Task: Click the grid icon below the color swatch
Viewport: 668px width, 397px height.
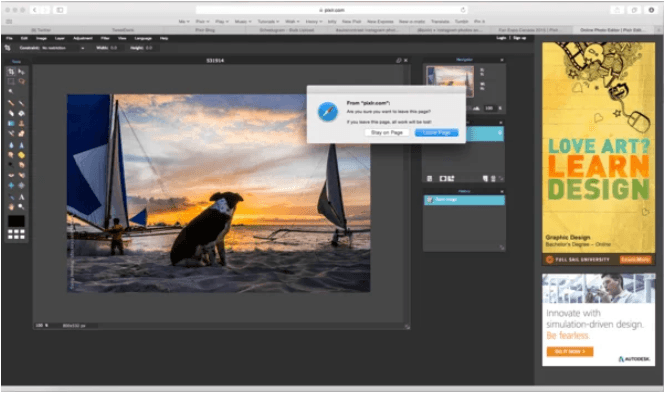Action: [x=16, y=234]
